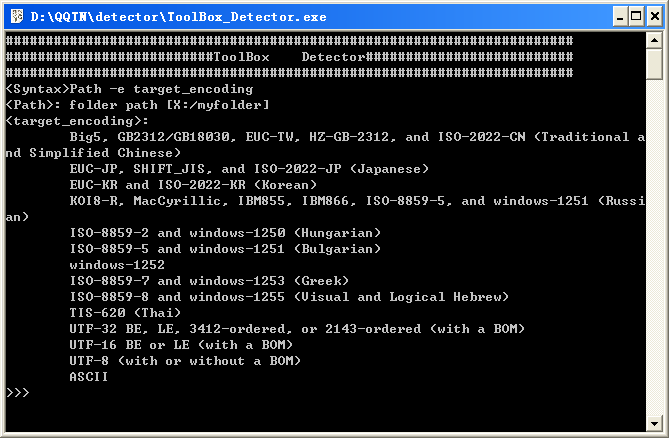
Task: Click the scrollbar up arrow
Action: (x=654, y=41)
